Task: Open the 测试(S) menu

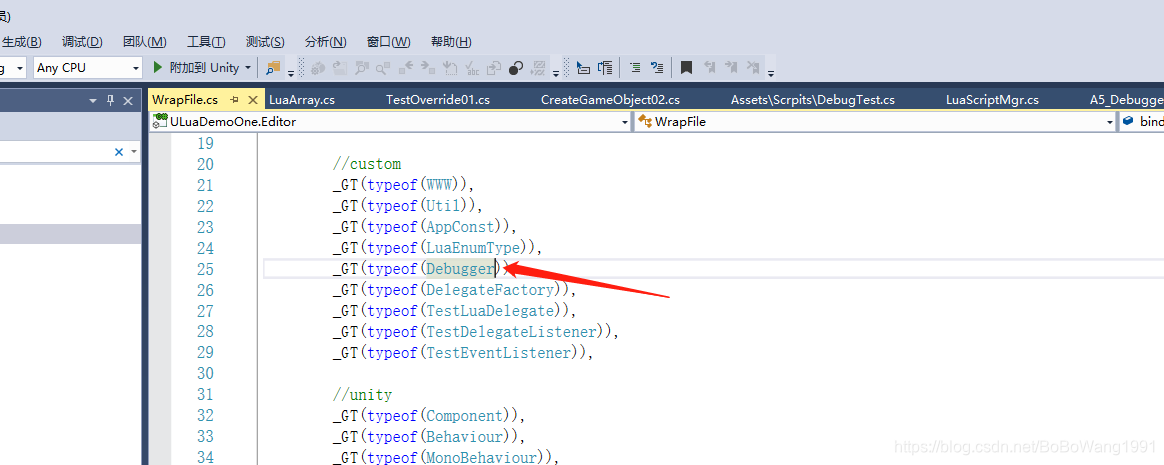Action: (265, 42)
